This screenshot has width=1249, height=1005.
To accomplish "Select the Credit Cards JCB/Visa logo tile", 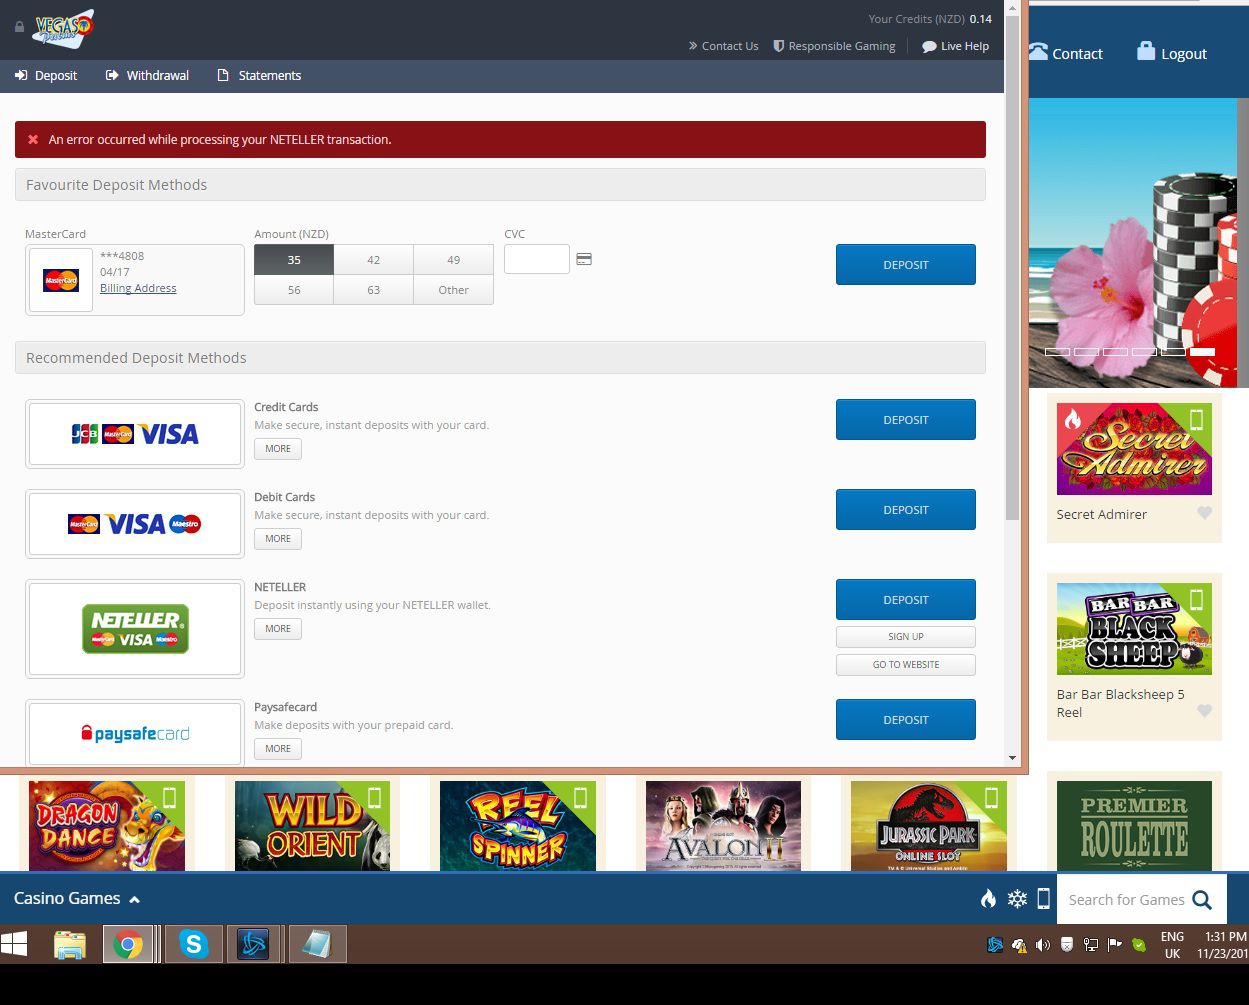I will click(x=135, y=434).
